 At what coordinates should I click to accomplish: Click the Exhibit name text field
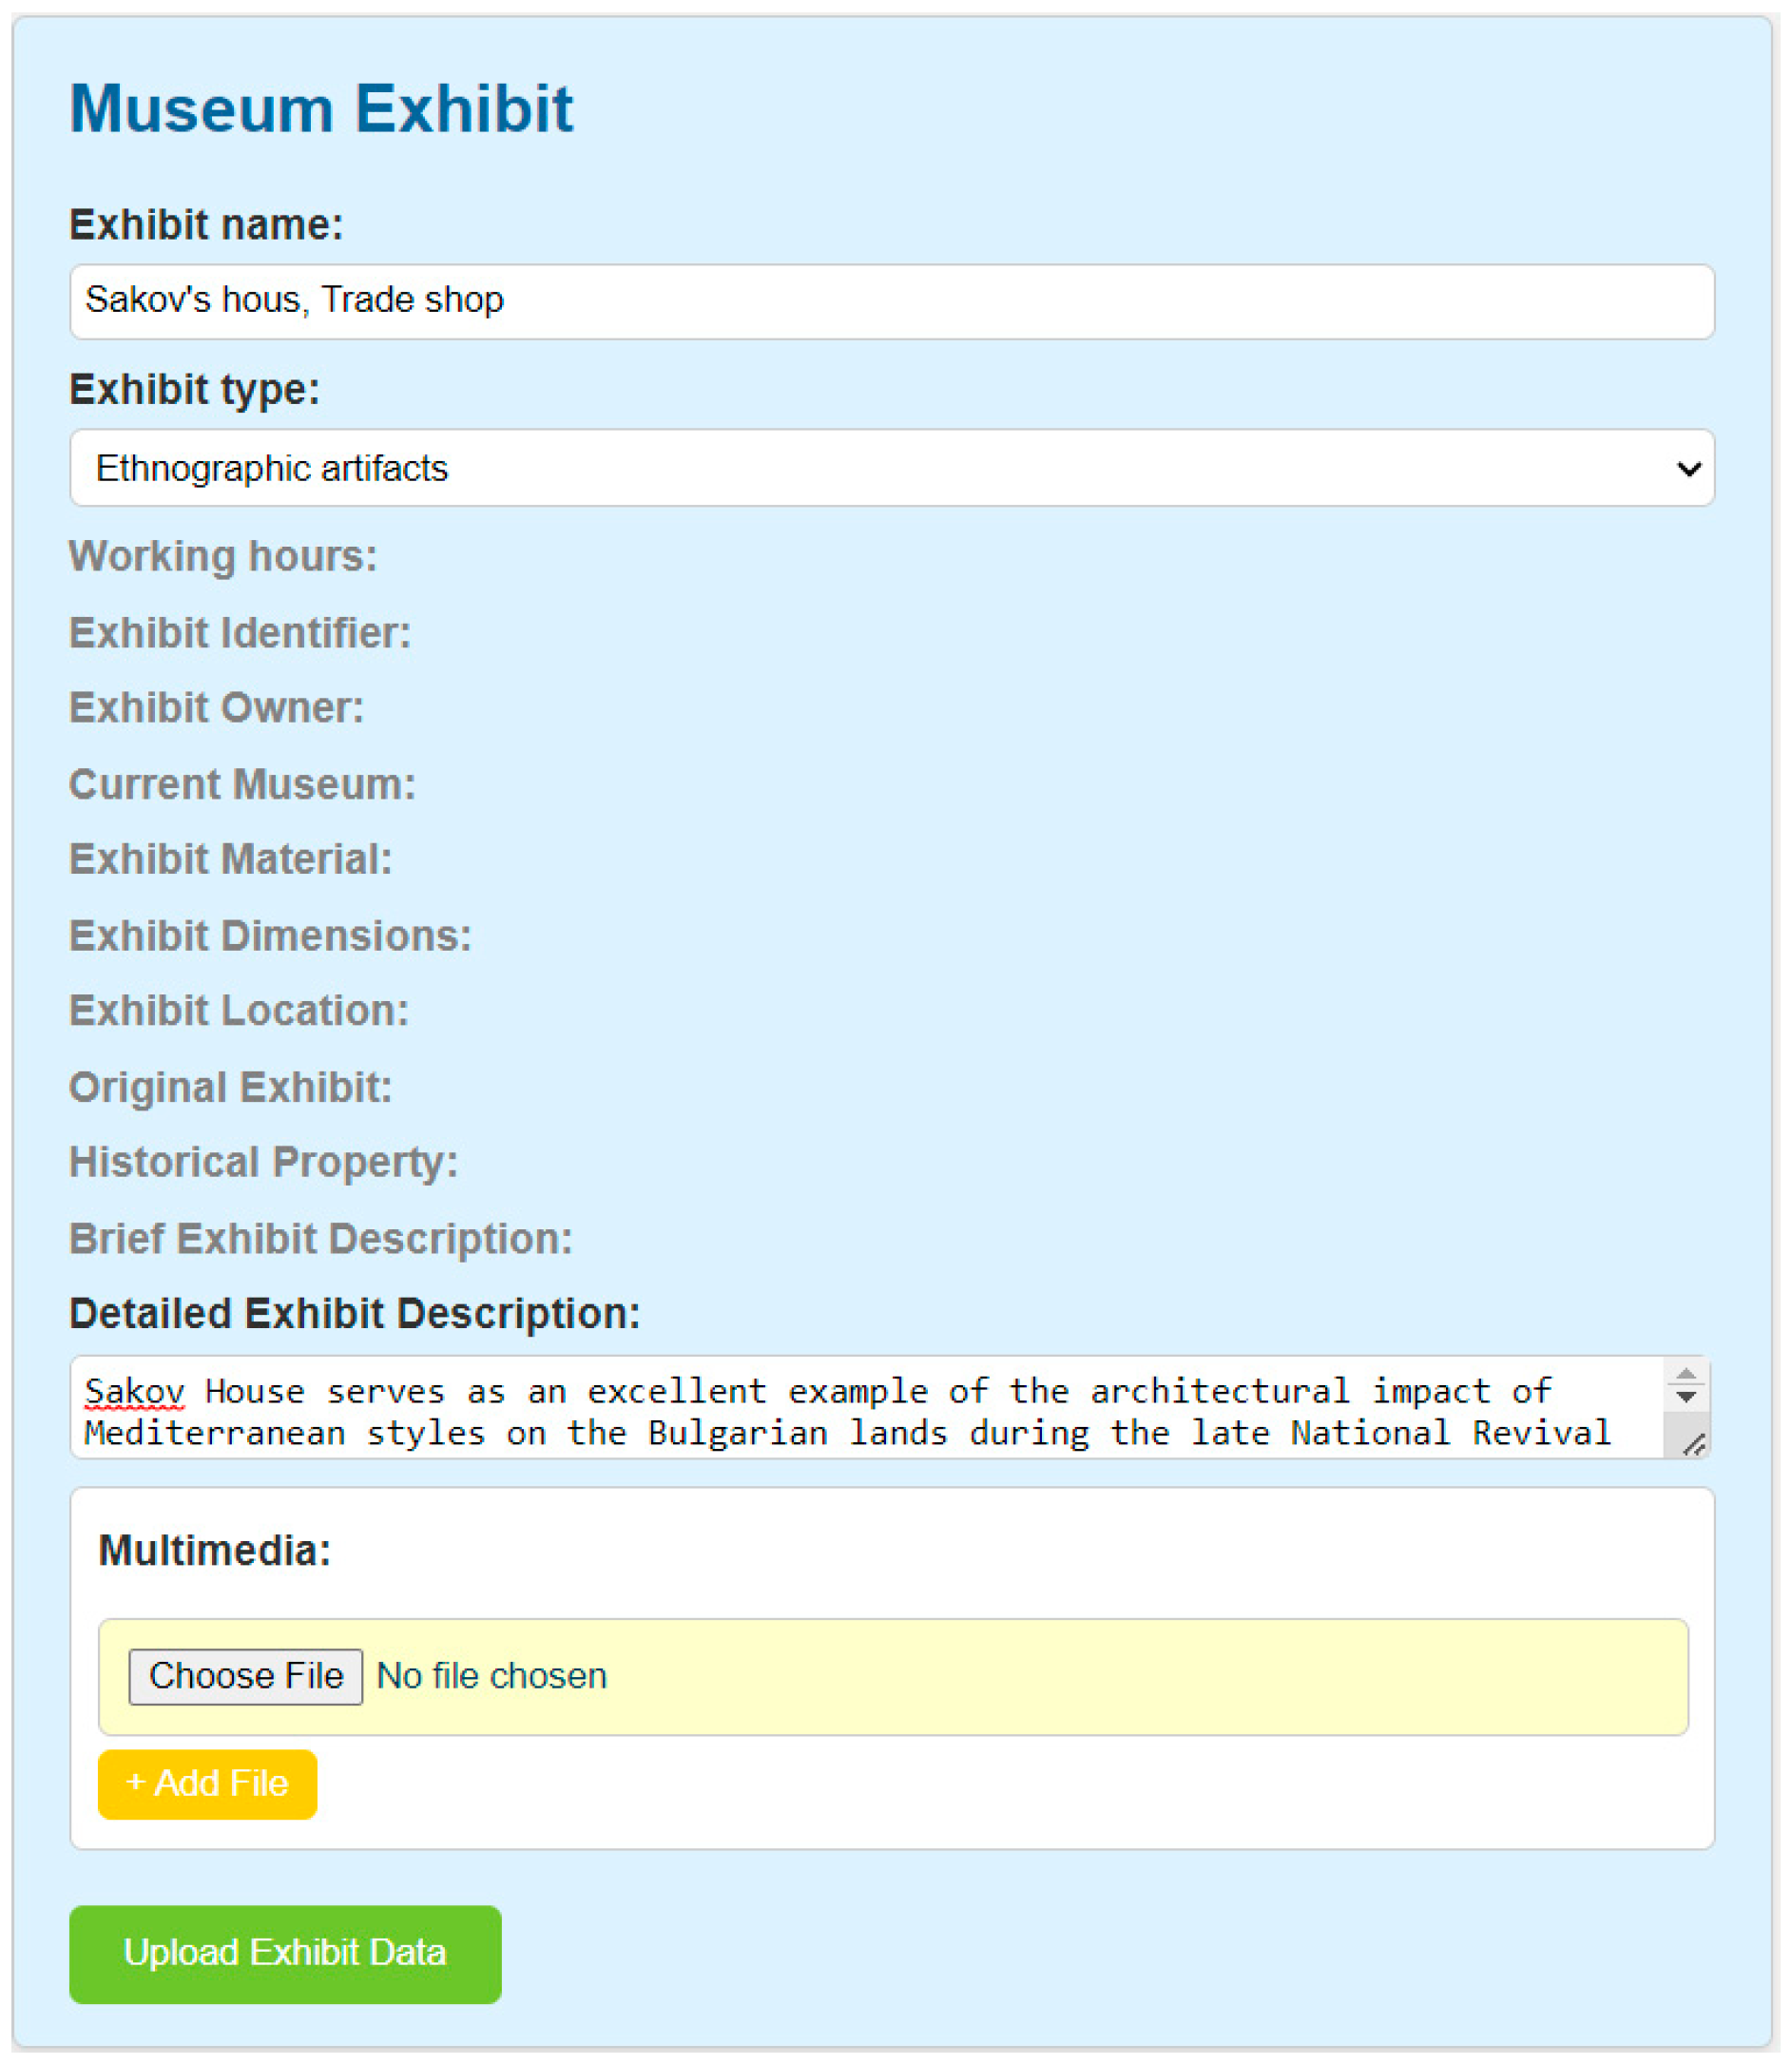(x=890, y=301)
